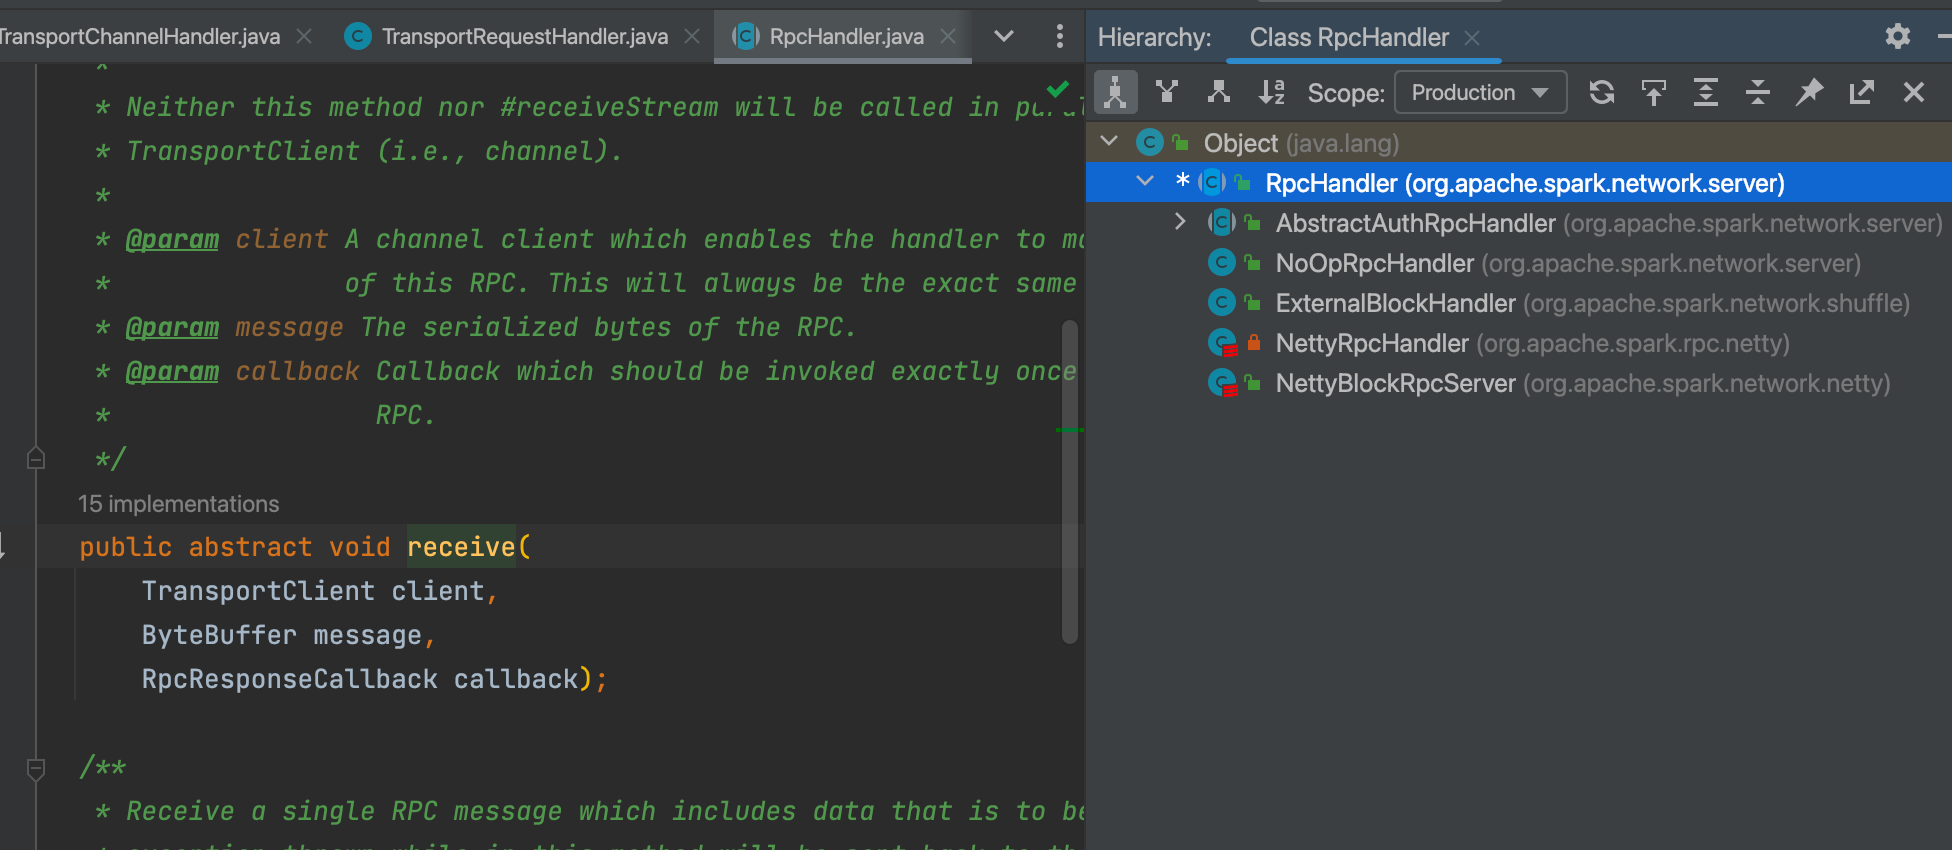Open the 15 implementations inlay link
This screenshot has height=850, width=1952.
coord(179,504)
